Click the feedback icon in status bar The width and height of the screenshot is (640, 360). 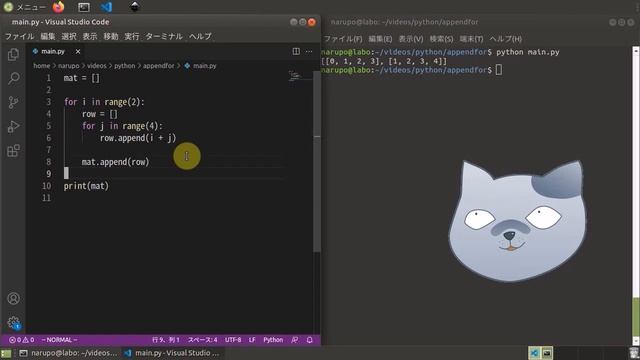(295, 340)
